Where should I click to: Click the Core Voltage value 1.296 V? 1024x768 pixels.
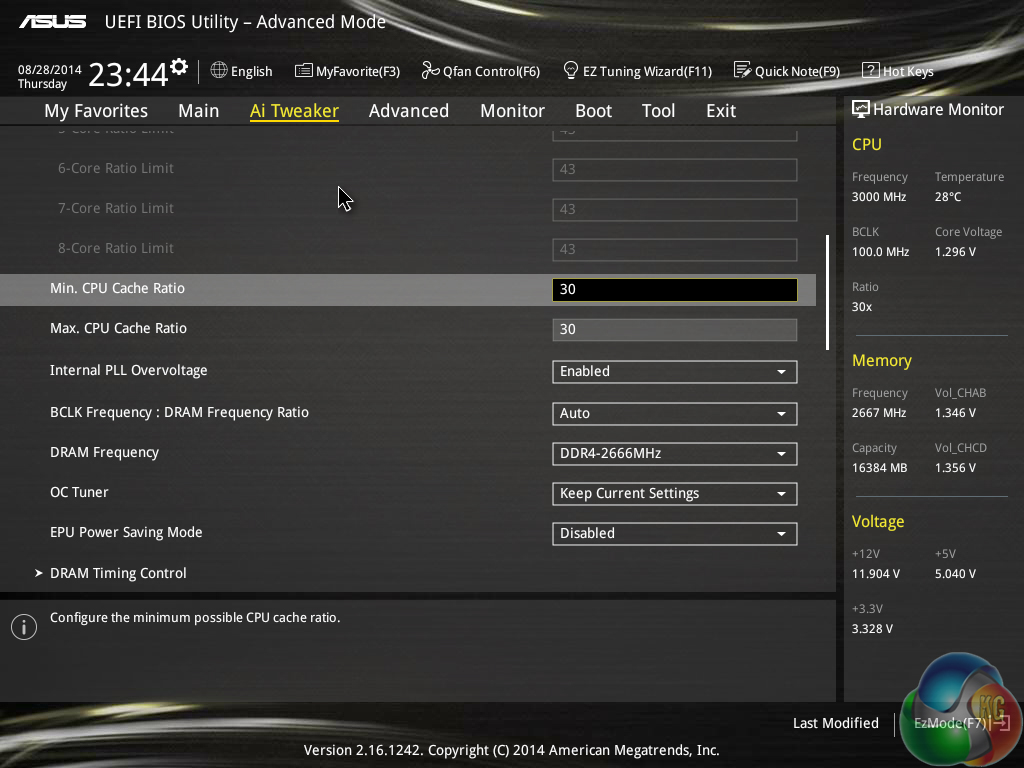point(955,251)
